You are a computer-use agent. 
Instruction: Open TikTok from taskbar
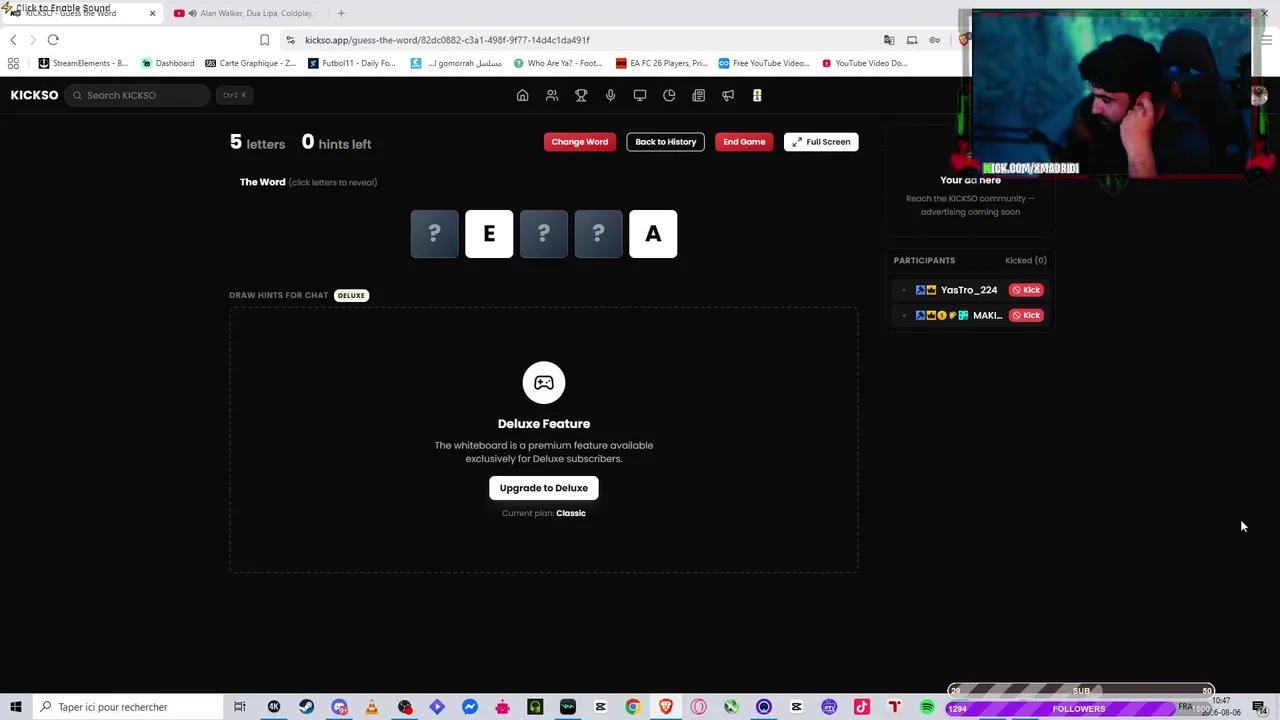pos(862,707)
